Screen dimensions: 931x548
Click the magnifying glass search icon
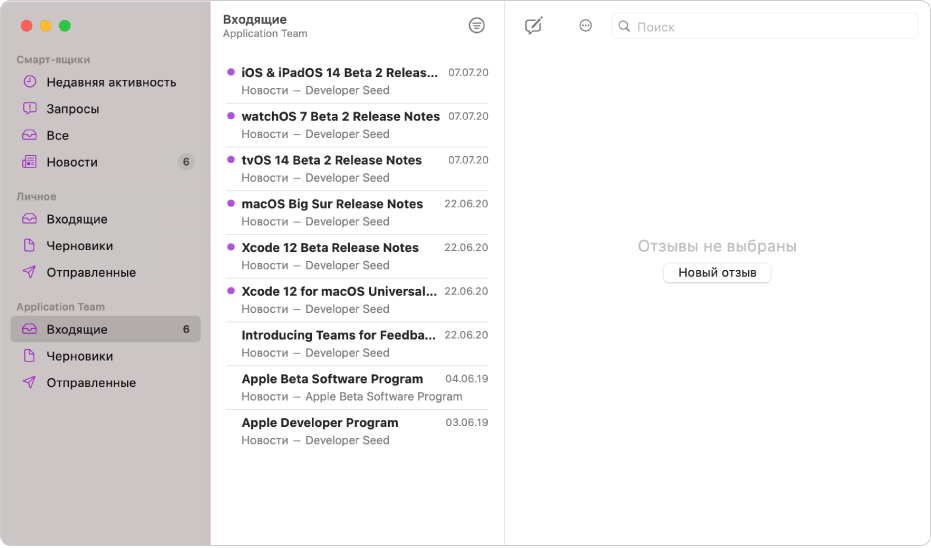tap(624, 26)
